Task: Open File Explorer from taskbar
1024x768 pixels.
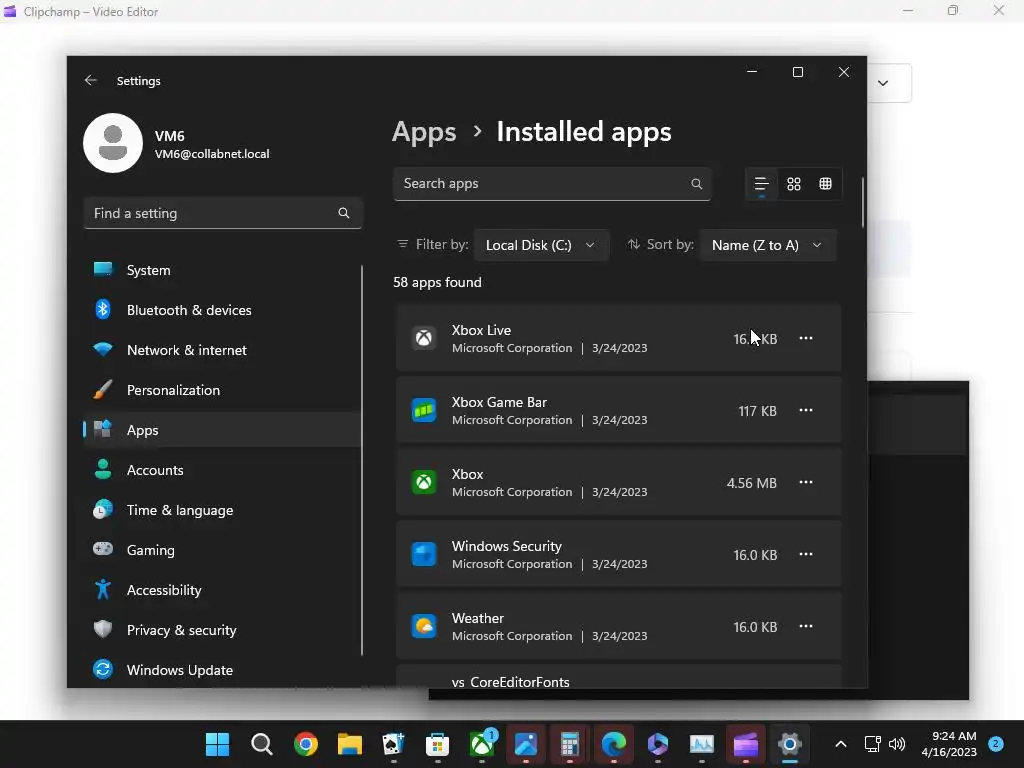Action: pyautogui.click(x=349, y=744)
